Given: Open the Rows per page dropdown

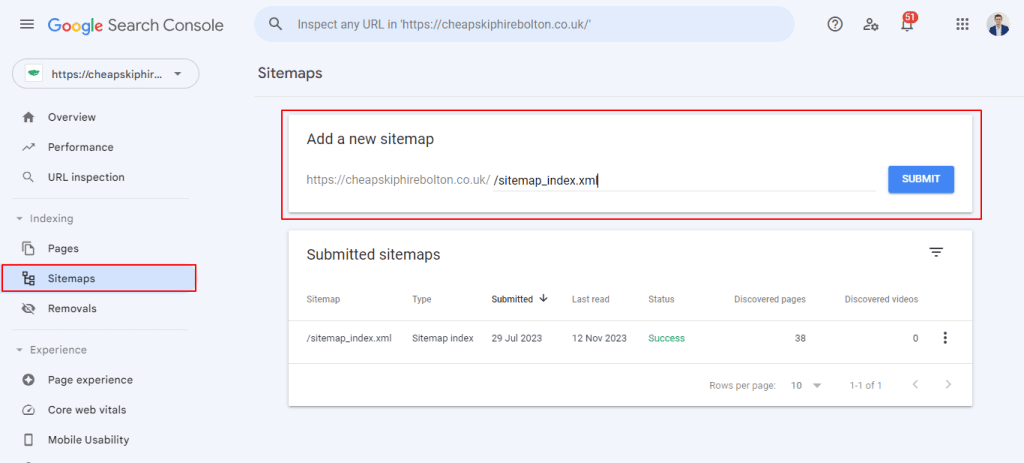Looking at the screenshot, I should click(806, 385).
